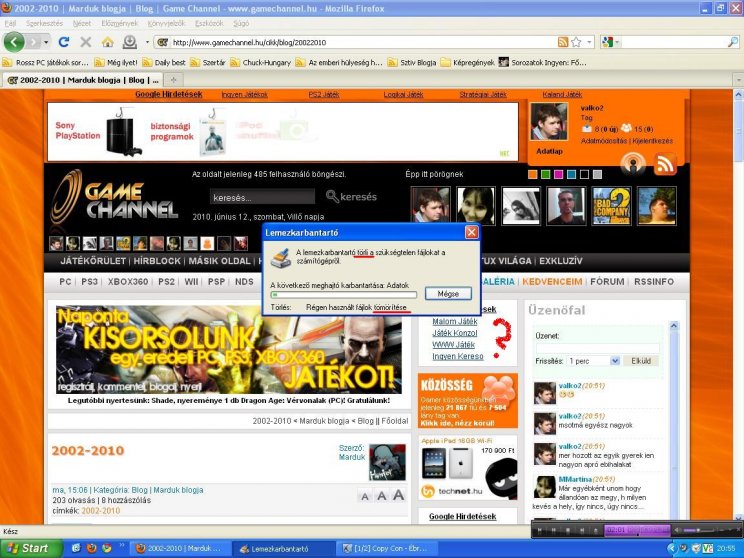Open the podcast icon beside the RSS icon

coord(633,164)
